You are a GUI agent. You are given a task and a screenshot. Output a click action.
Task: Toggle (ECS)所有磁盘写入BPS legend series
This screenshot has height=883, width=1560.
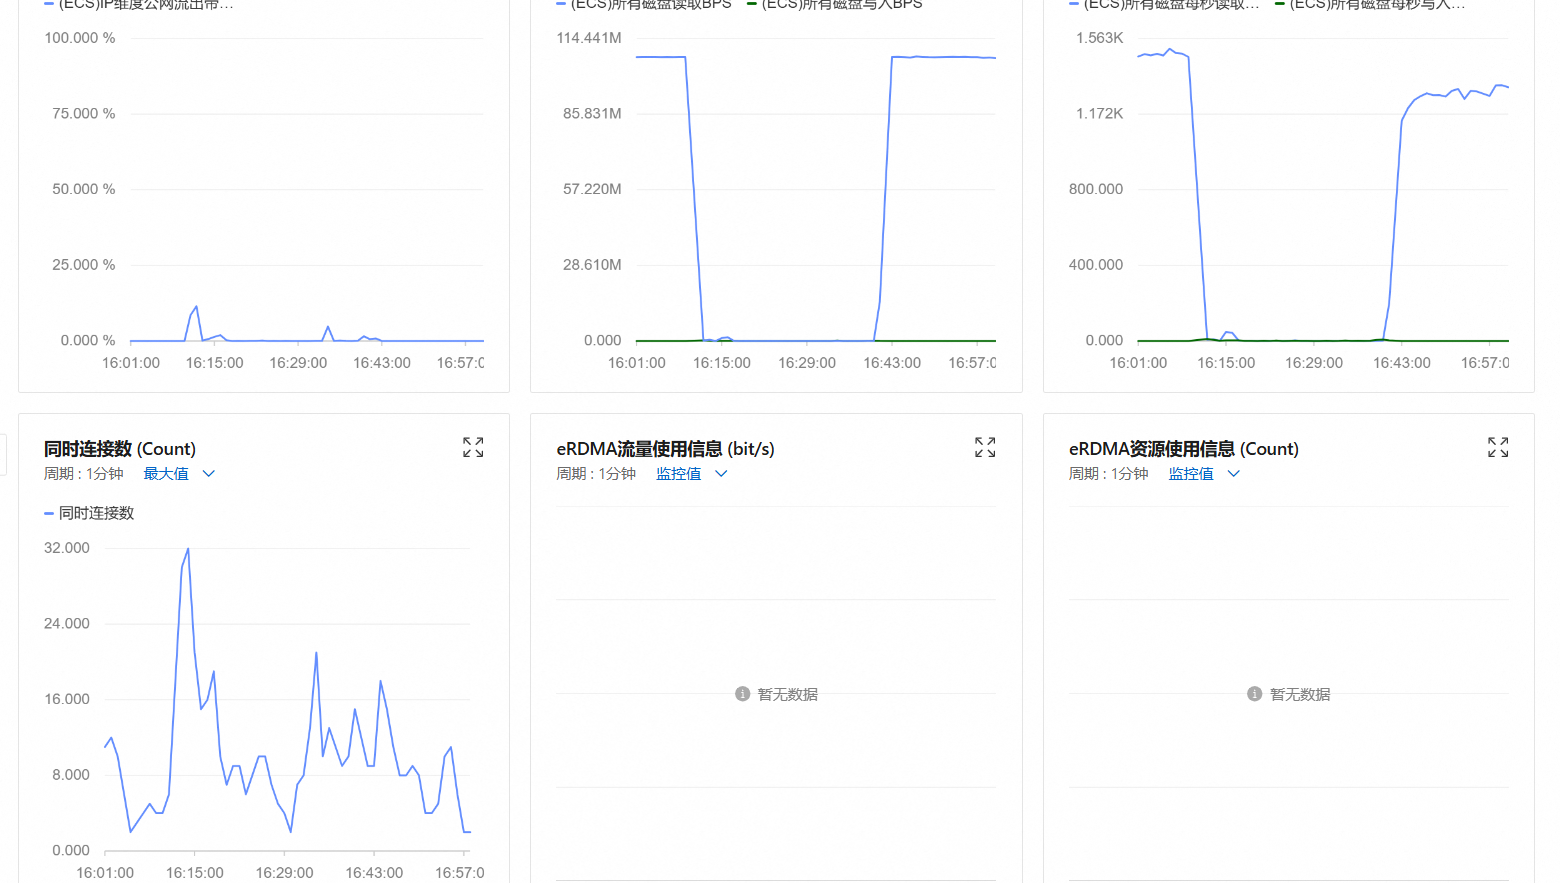click(835, 4)
